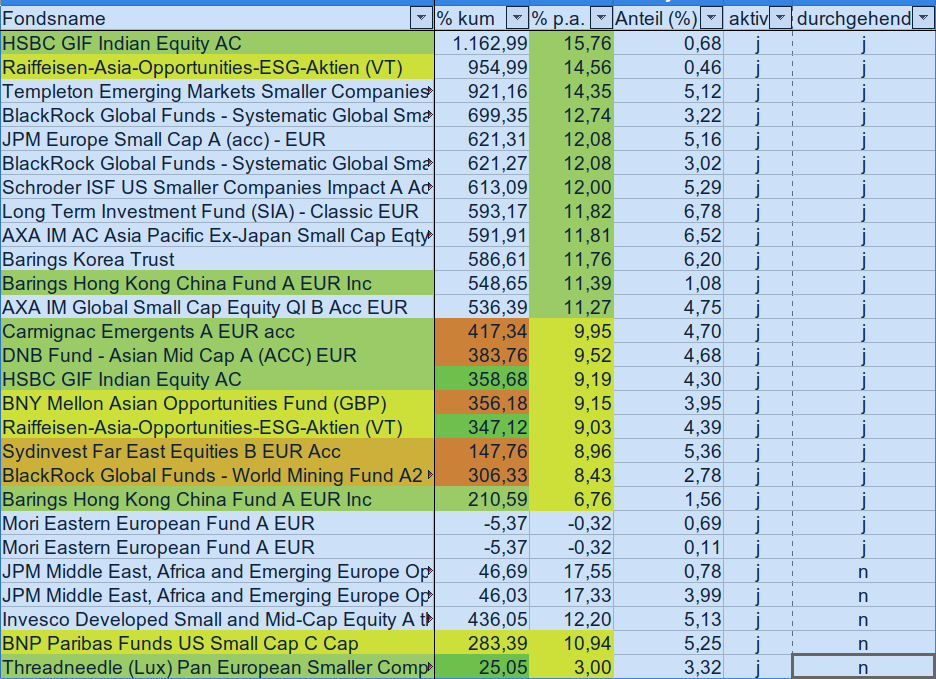Select HSBC GIF Indian Equity AC in the 1.162,99 row
This screenshot has width=936, height=679.
click(x=217, y=43)
